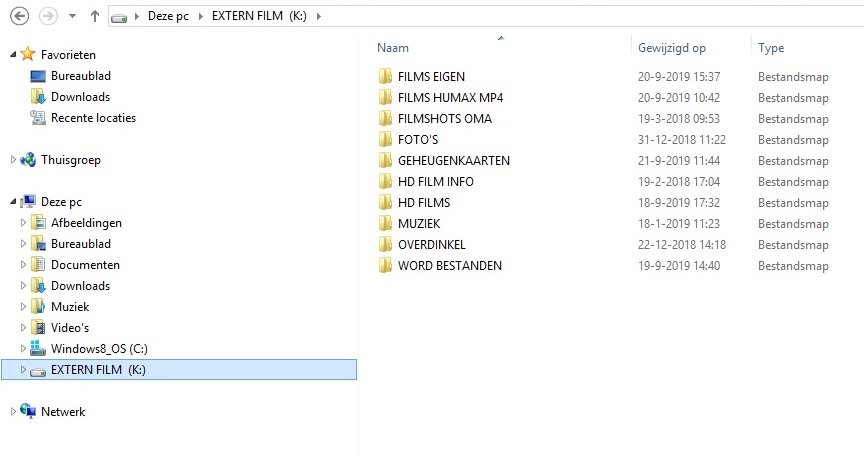Open the recent locations dropdown arrow

pyautogui.click(x=72, y=16)
